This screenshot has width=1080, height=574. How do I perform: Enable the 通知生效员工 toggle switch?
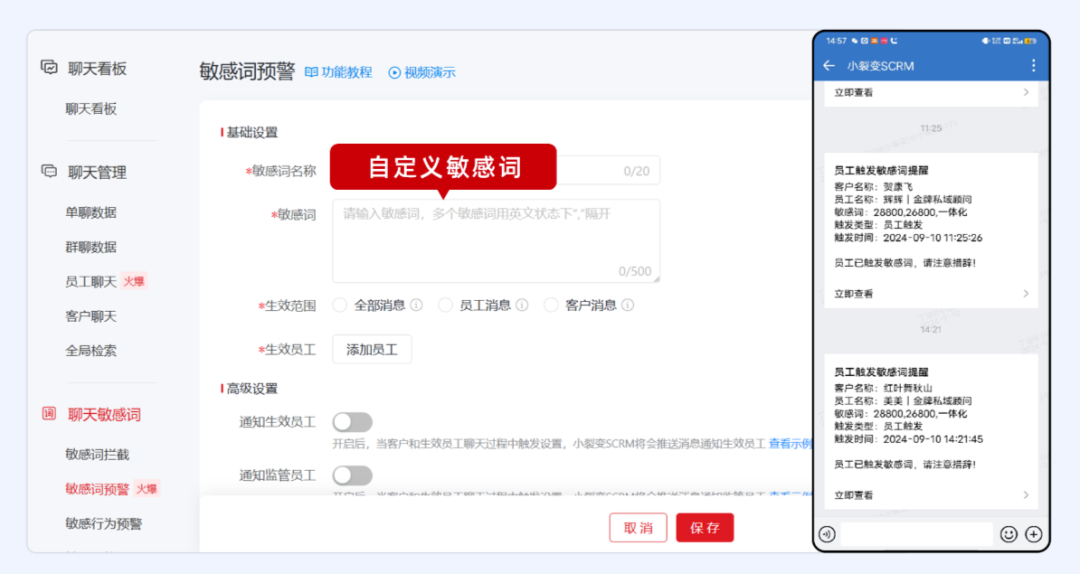[352, 422]
